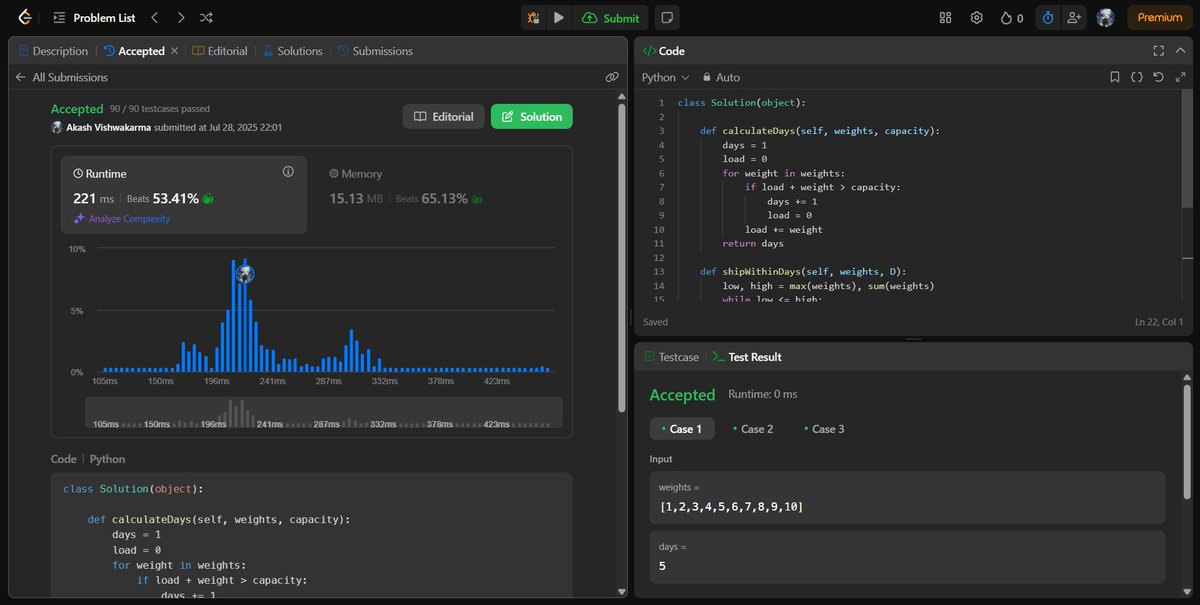Toggle the timer stopwatch icon
Screen dimensions: 1200x605
[x=1047, y=18]
